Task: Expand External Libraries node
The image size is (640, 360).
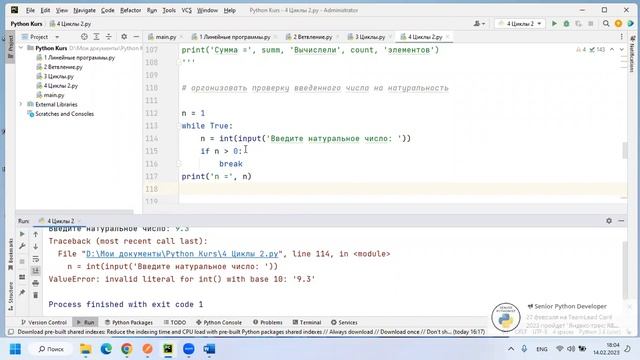Action: (21, 104)
